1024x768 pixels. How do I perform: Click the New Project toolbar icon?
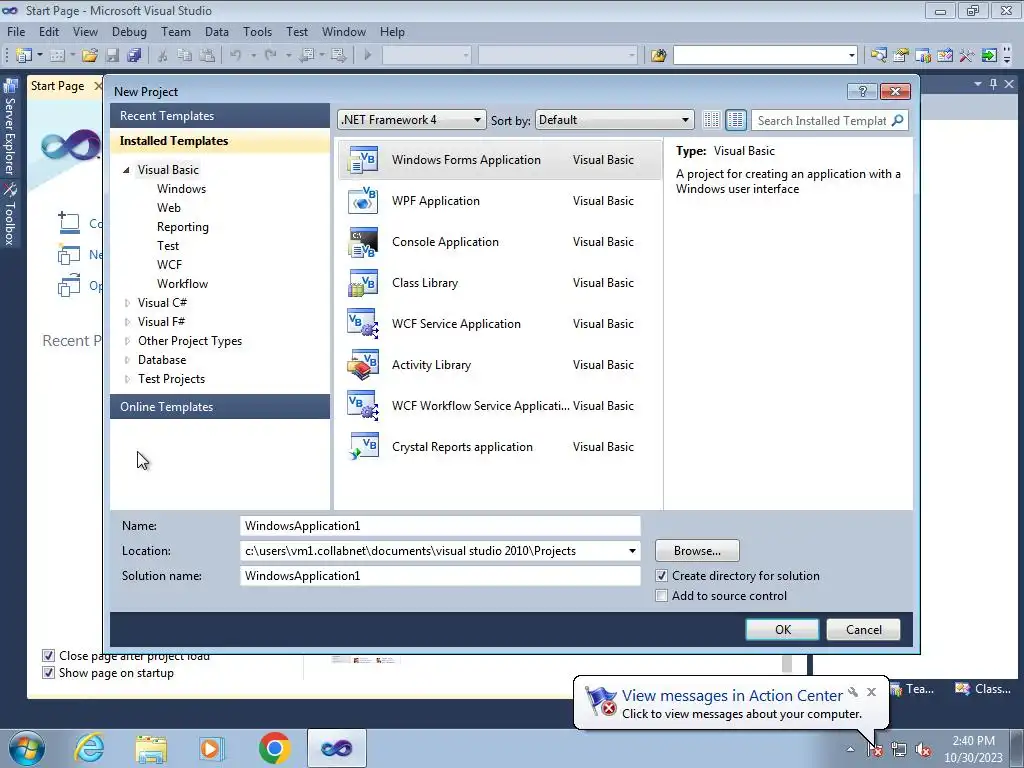[24, 56]
